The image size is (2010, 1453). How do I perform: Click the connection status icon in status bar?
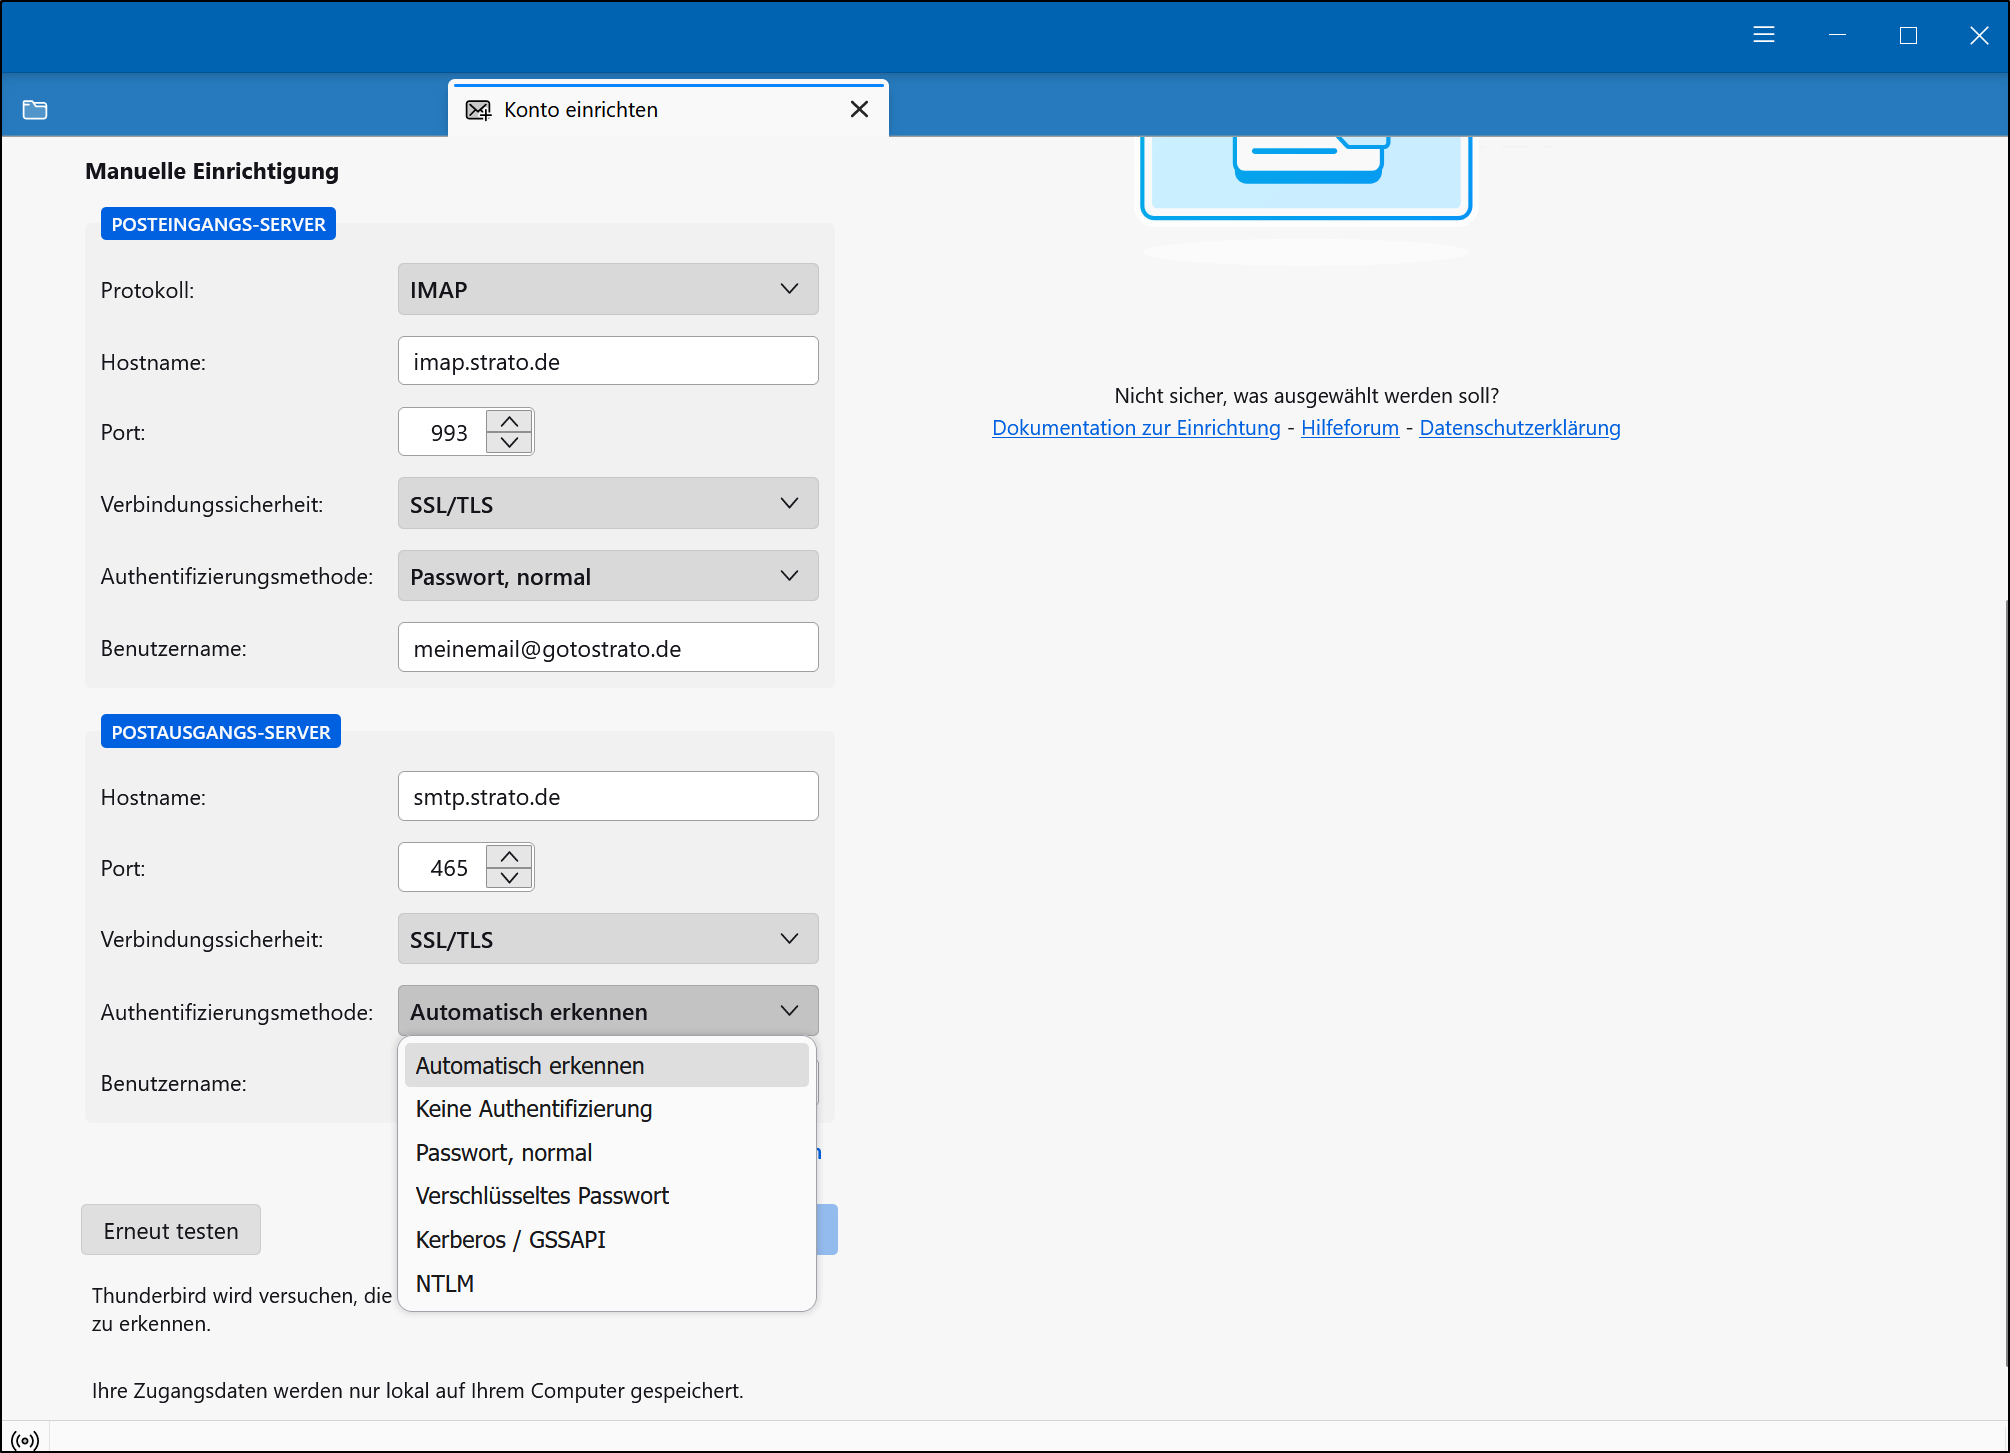tap(25, 1440)
